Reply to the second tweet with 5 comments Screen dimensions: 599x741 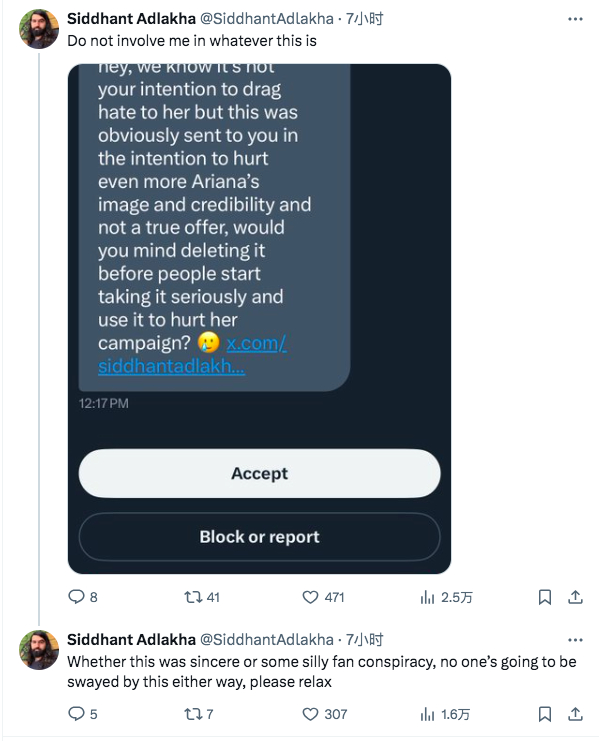(x=83, y=714)
